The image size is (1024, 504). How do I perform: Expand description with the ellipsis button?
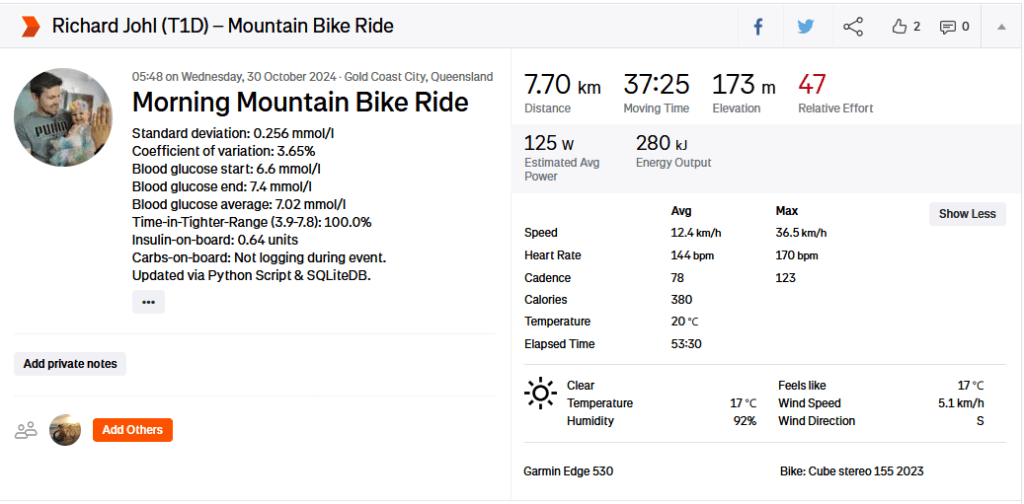148,302
